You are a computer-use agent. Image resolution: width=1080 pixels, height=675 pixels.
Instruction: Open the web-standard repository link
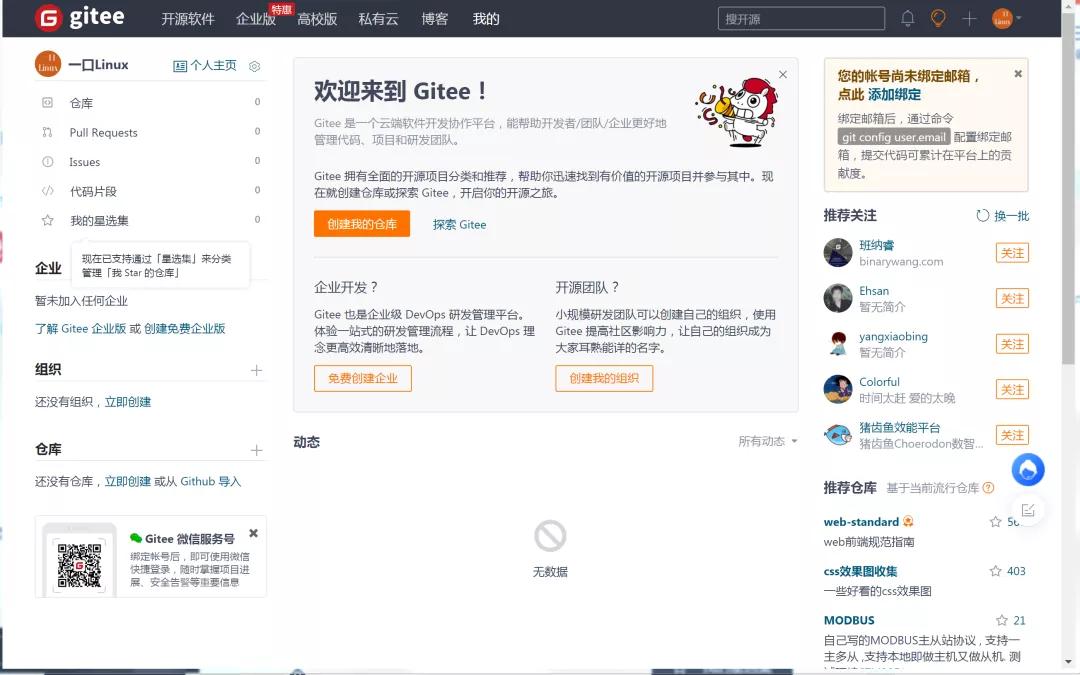click(x=861, y=522)
